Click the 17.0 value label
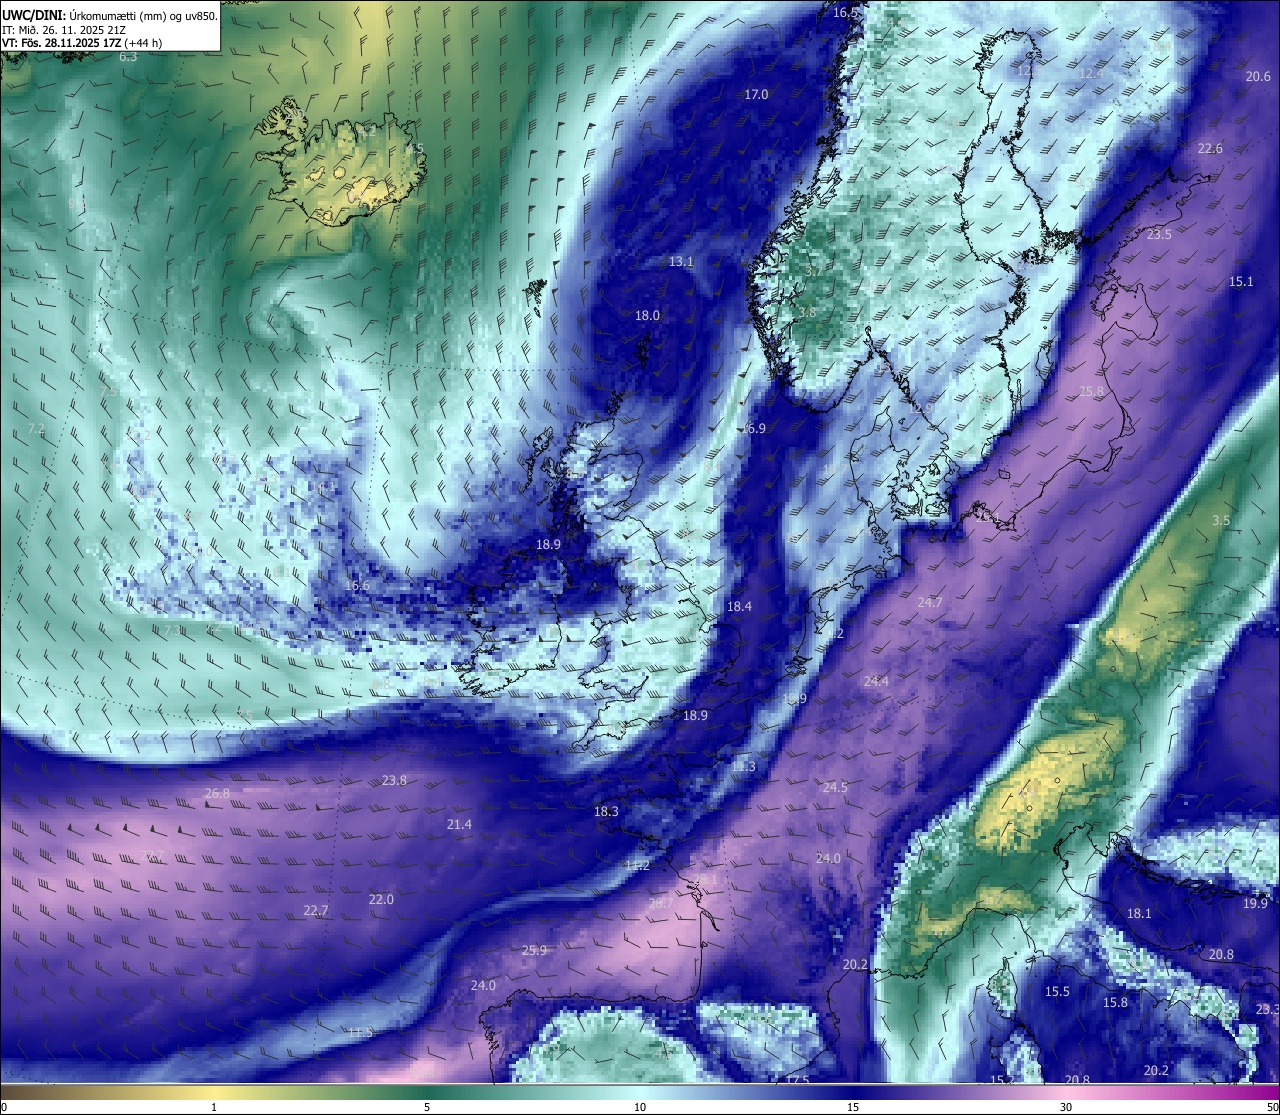The image size is (1280, 1115). pyautogui.click(x=756, y=94)
